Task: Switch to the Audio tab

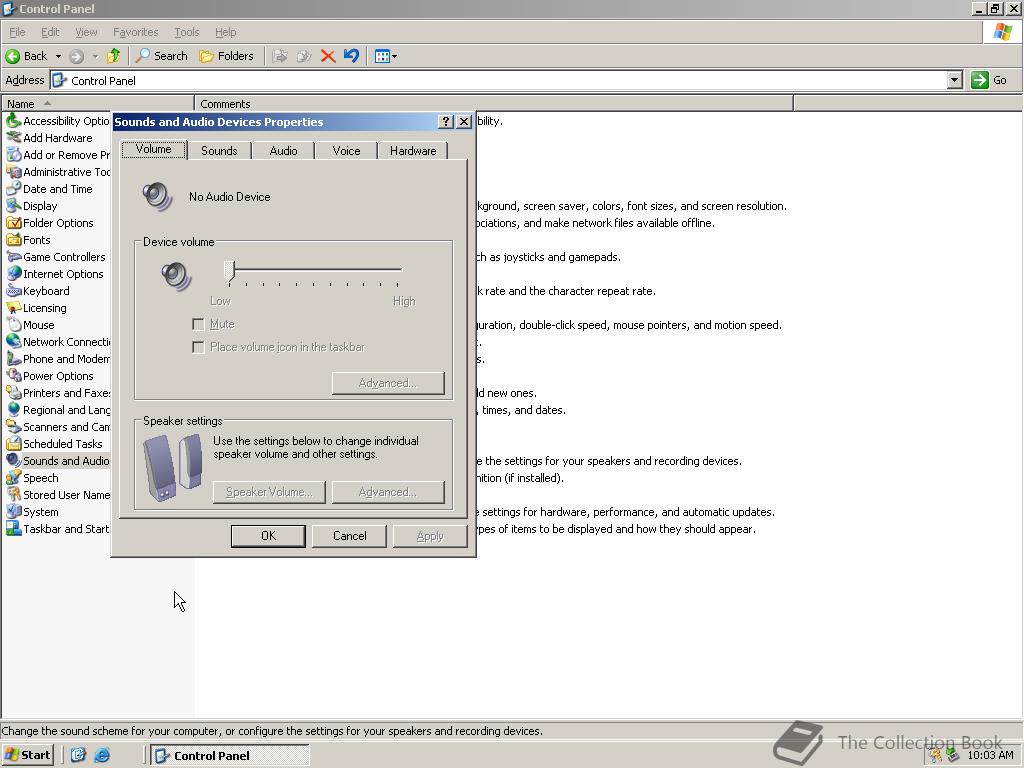Action: click(x=283, y=151)
